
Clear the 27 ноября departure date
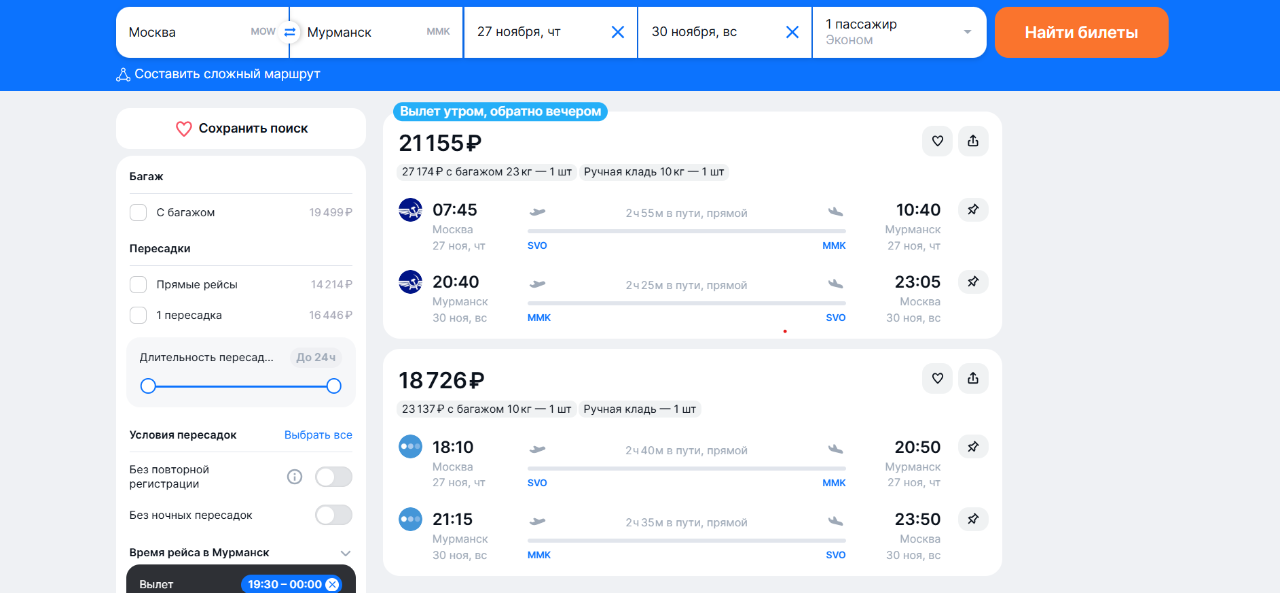(618, 32)
